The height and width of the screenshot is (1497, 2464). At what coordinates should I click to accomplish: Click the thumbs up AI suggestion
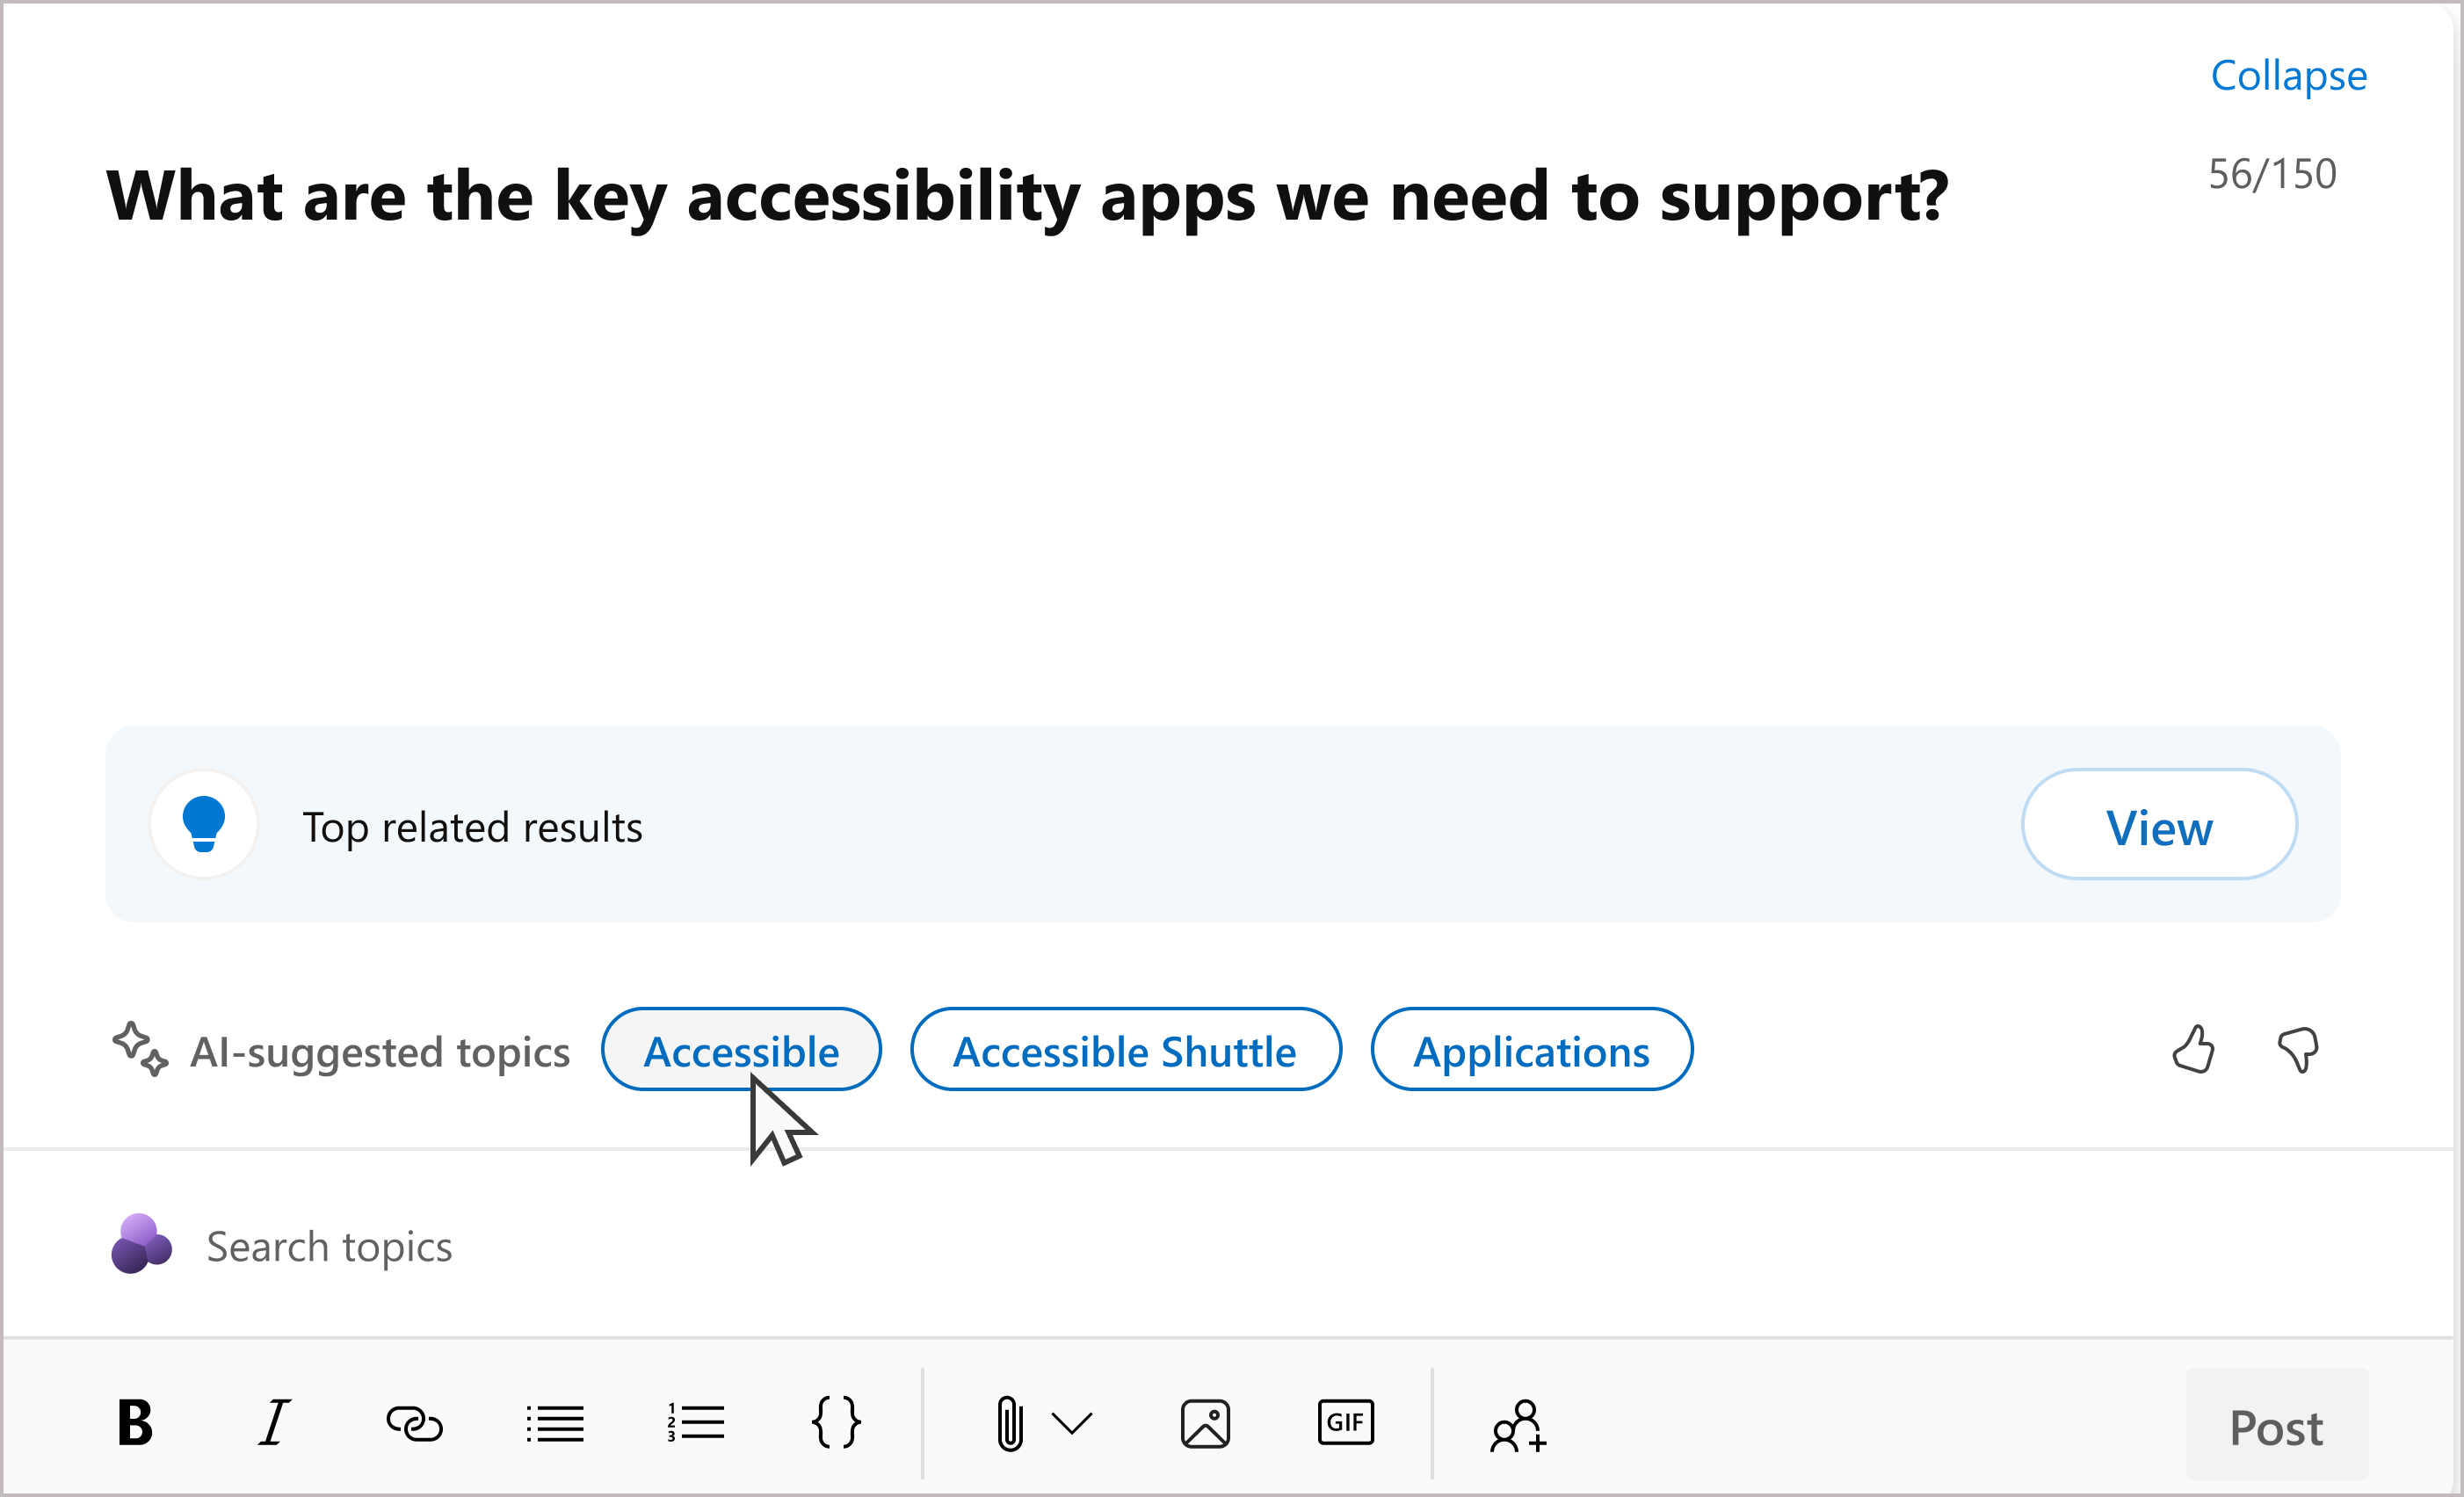pyautogui.click(x=2193, y=1052)
